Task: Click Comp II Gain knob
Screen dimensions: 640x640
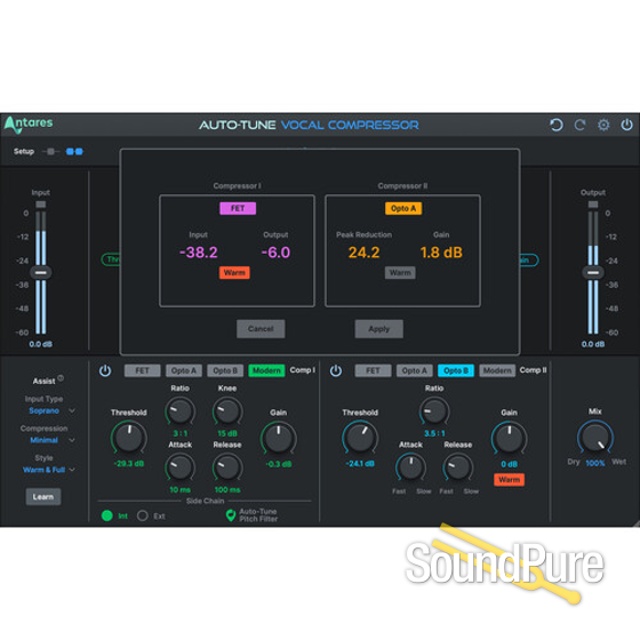Action: click(x=509, y=438)
